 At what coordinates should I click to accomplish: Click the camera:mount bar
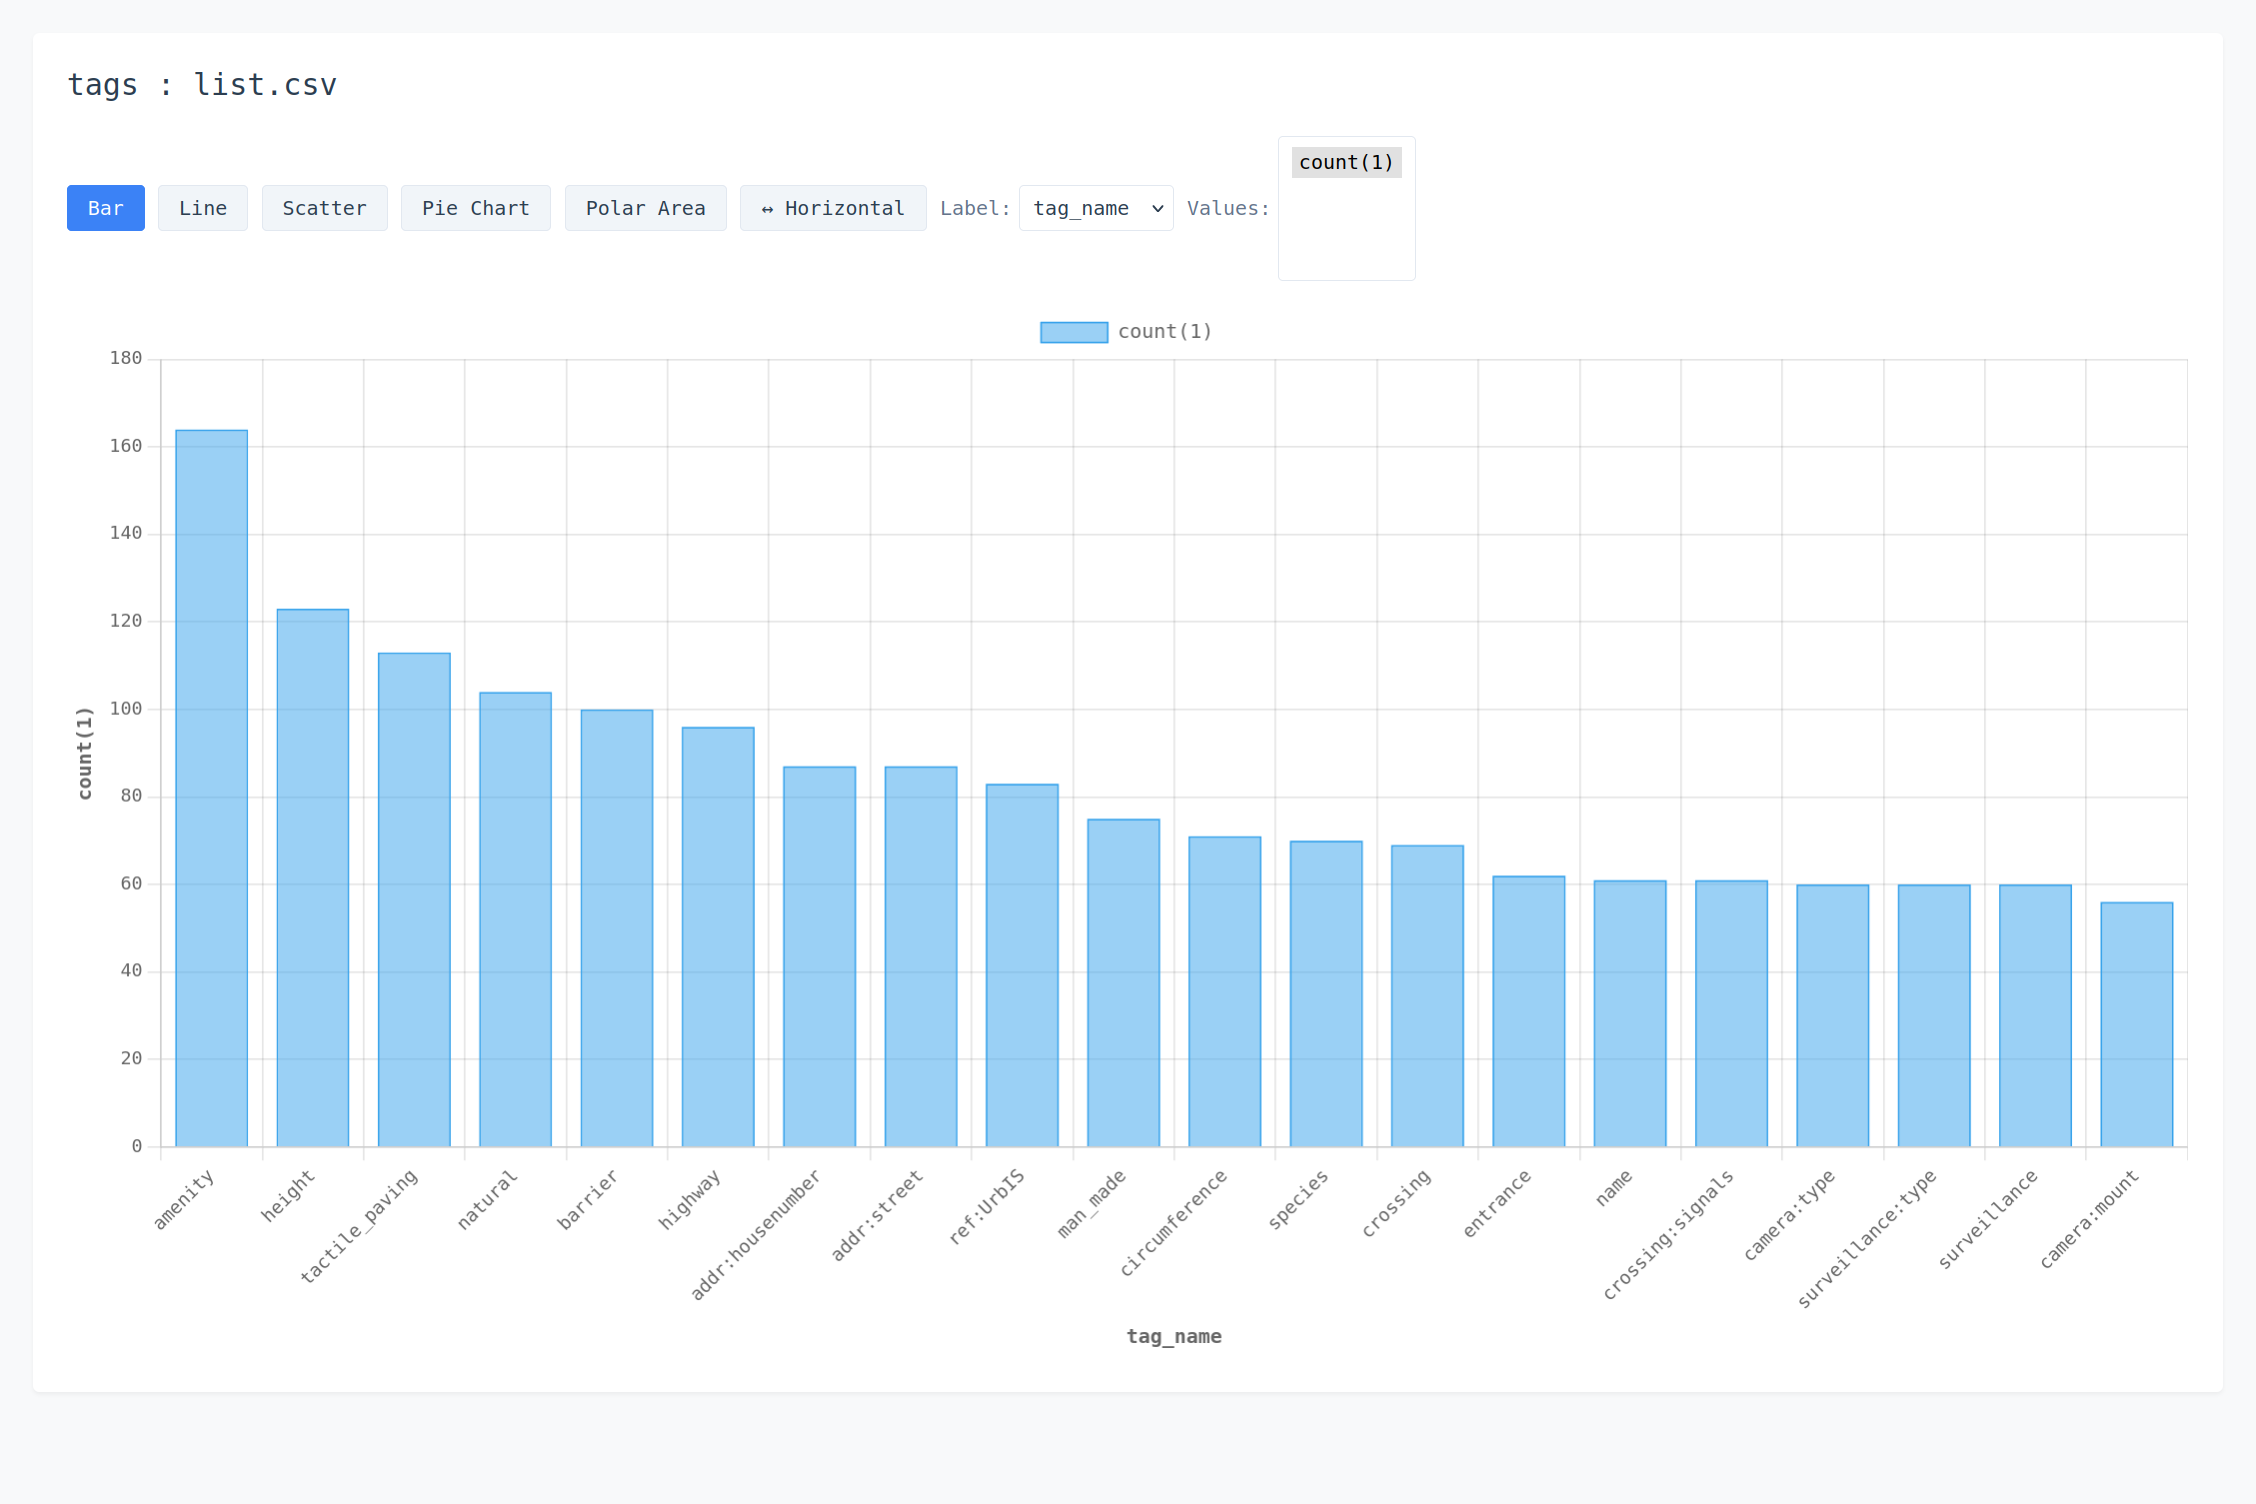(x=2136, y=1024)
